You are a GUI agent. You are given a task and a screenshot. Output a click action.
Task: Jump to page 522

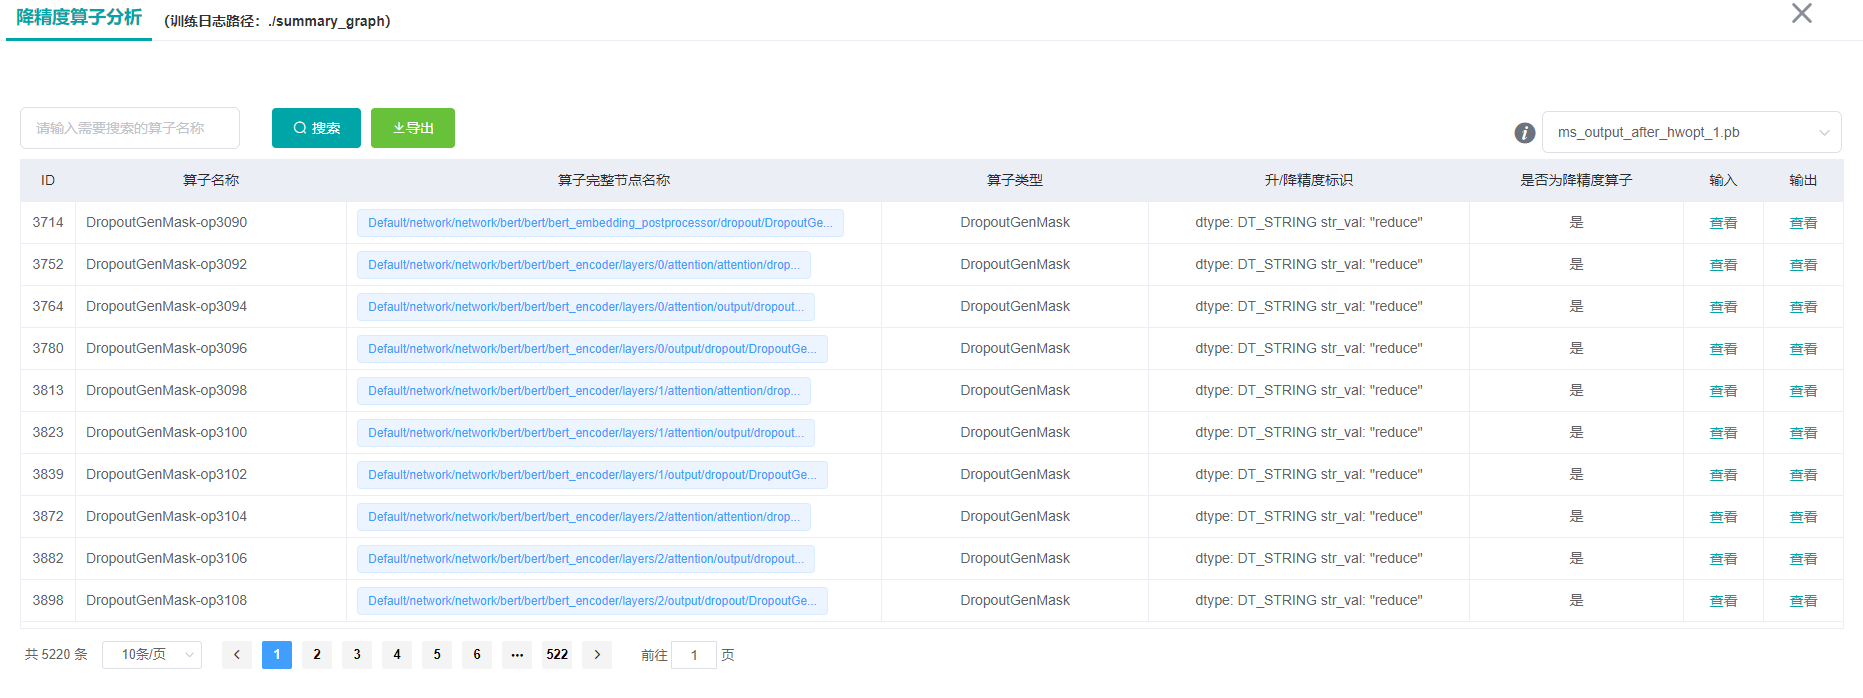pos(557,655)
